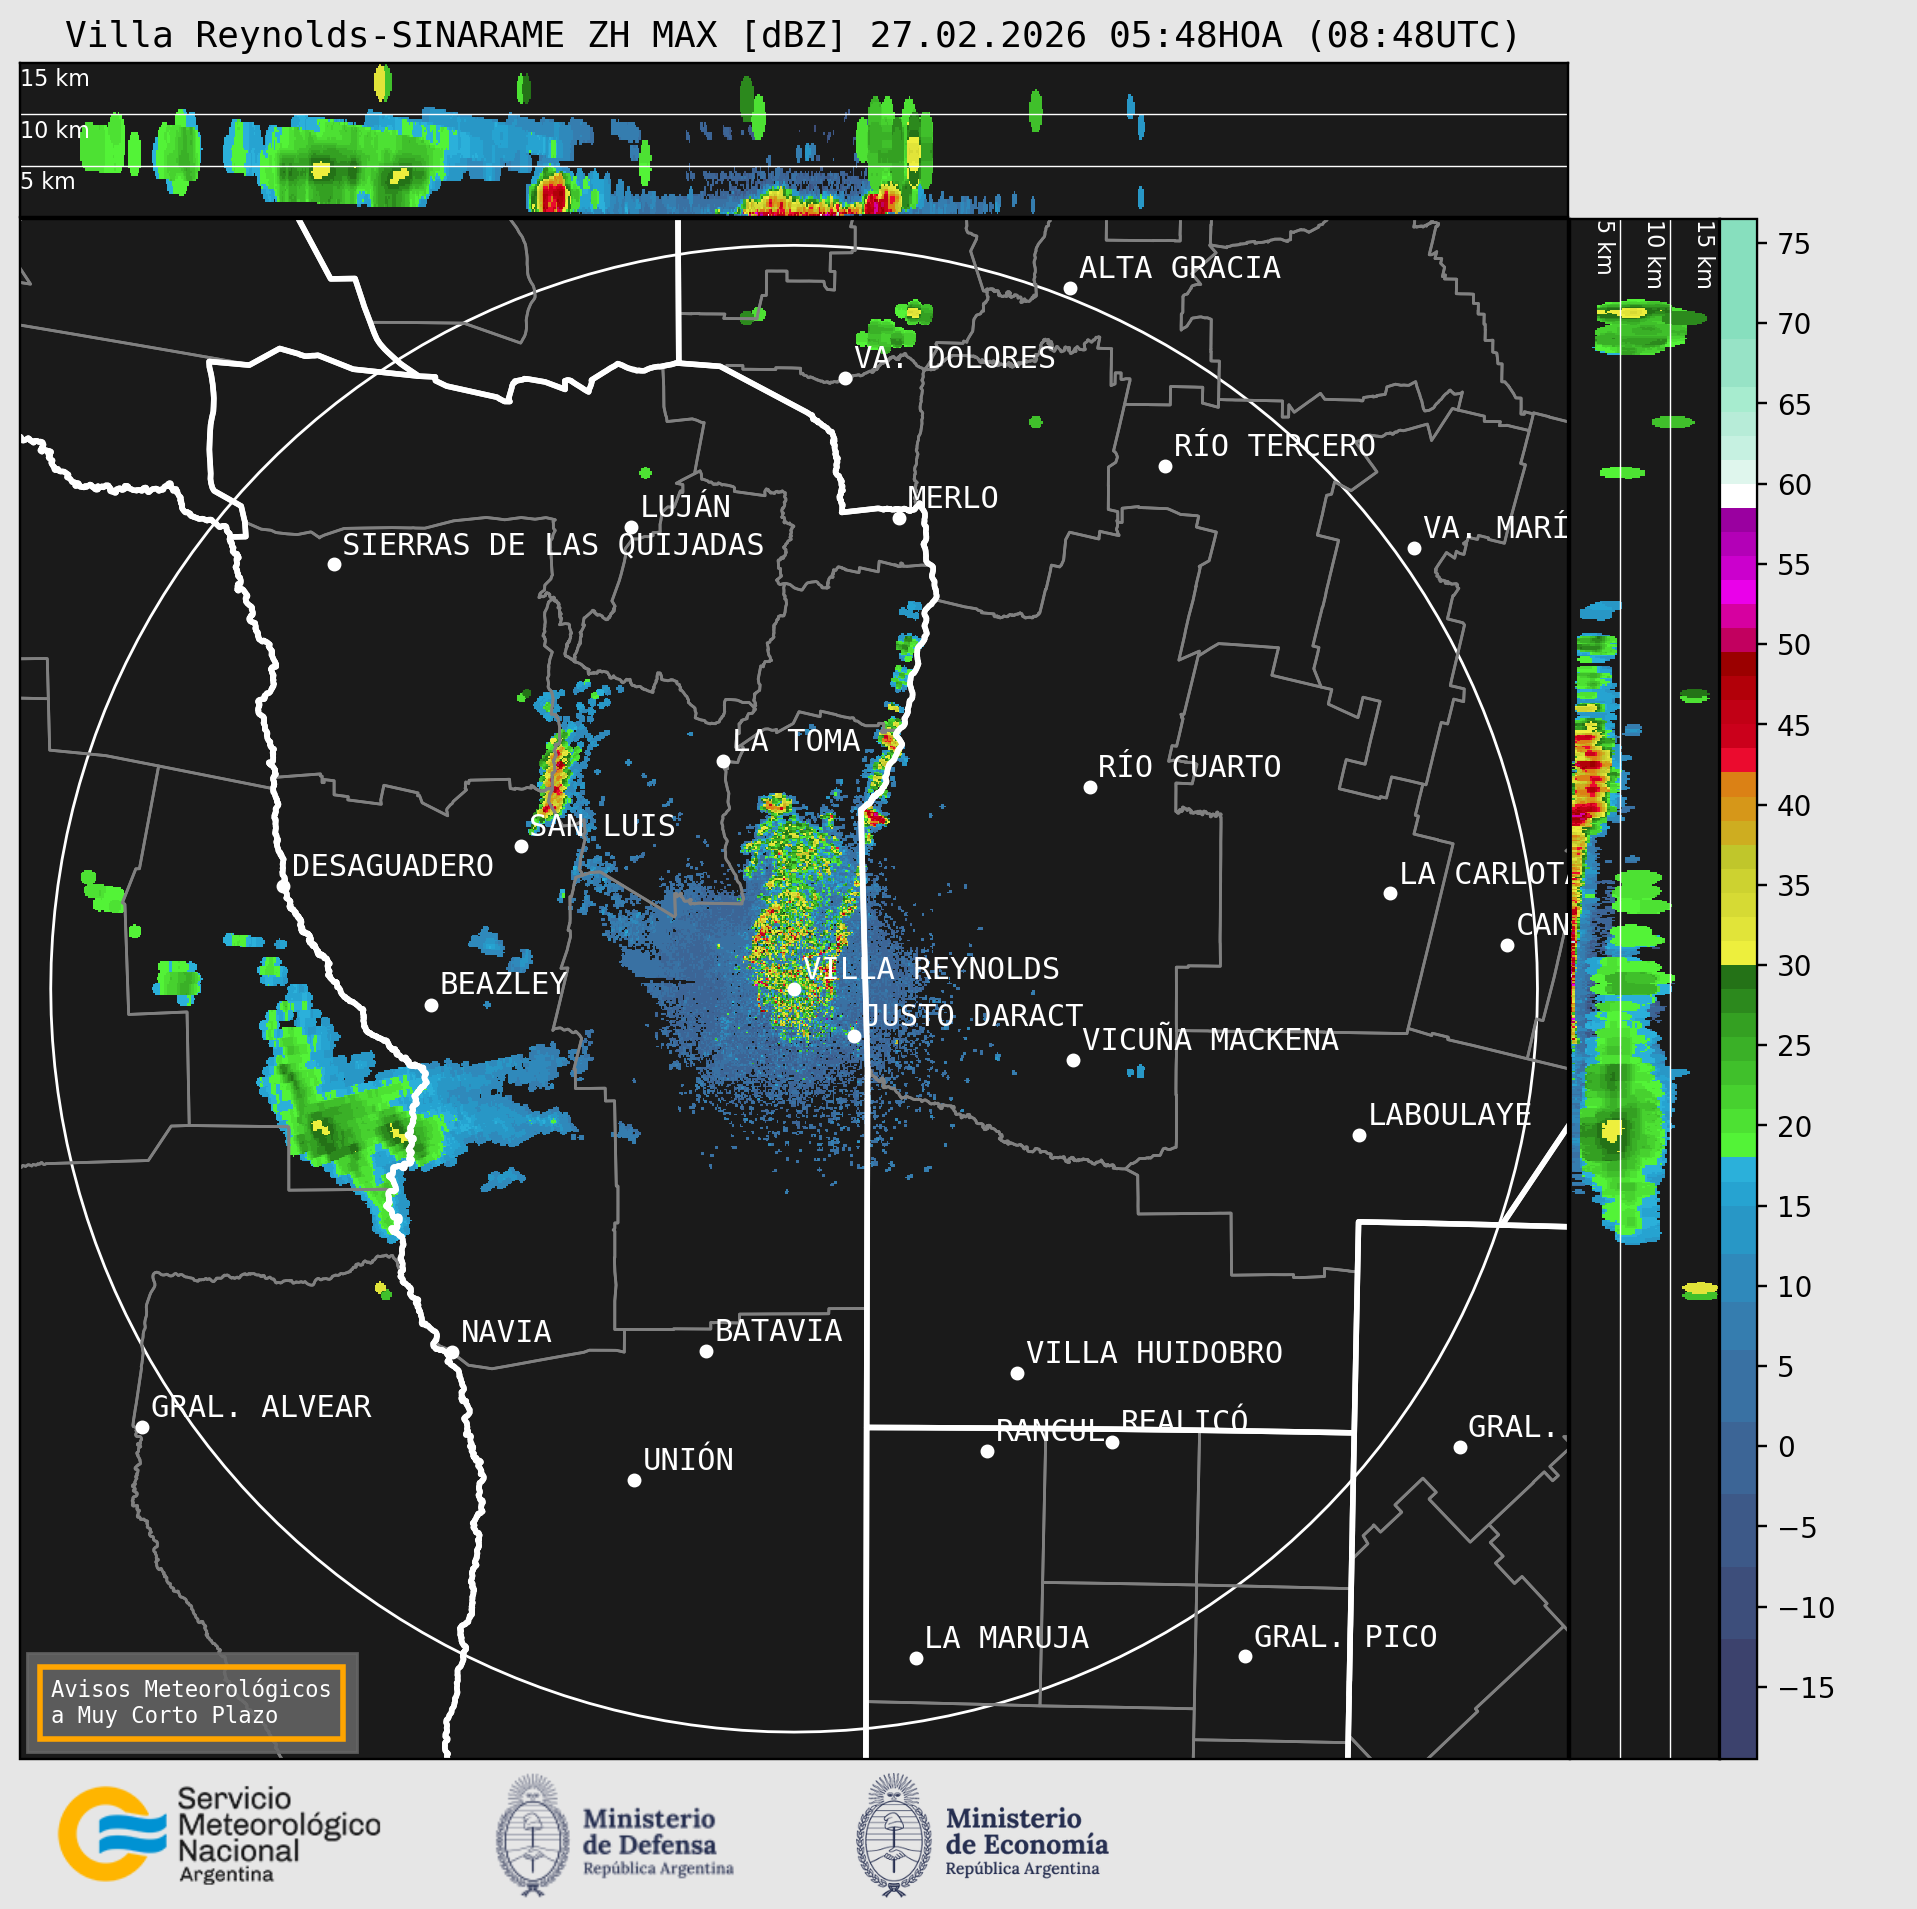Image resolution: width=1917 pixels, height=1909 pixels.
Task: Click the Río Cuarto map label
Action: coord(1189,767)
